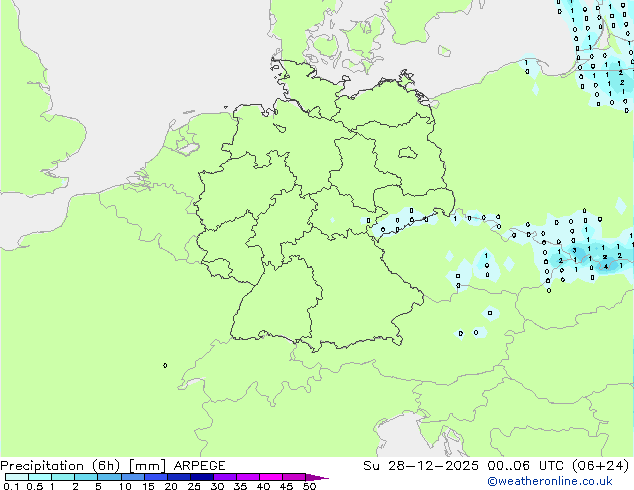Click the '0.5' legend scale label

(x=35, y=486)
